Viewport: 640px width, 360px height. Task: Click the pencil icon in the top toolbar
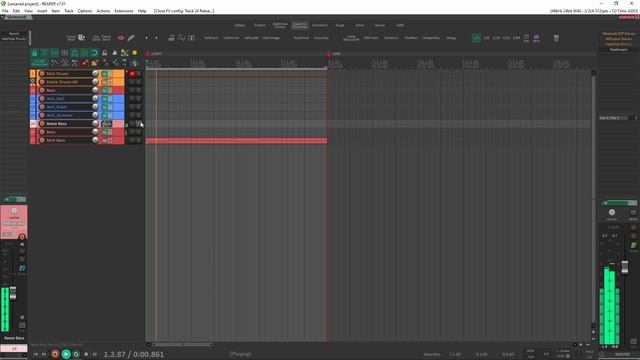[131, 38]
